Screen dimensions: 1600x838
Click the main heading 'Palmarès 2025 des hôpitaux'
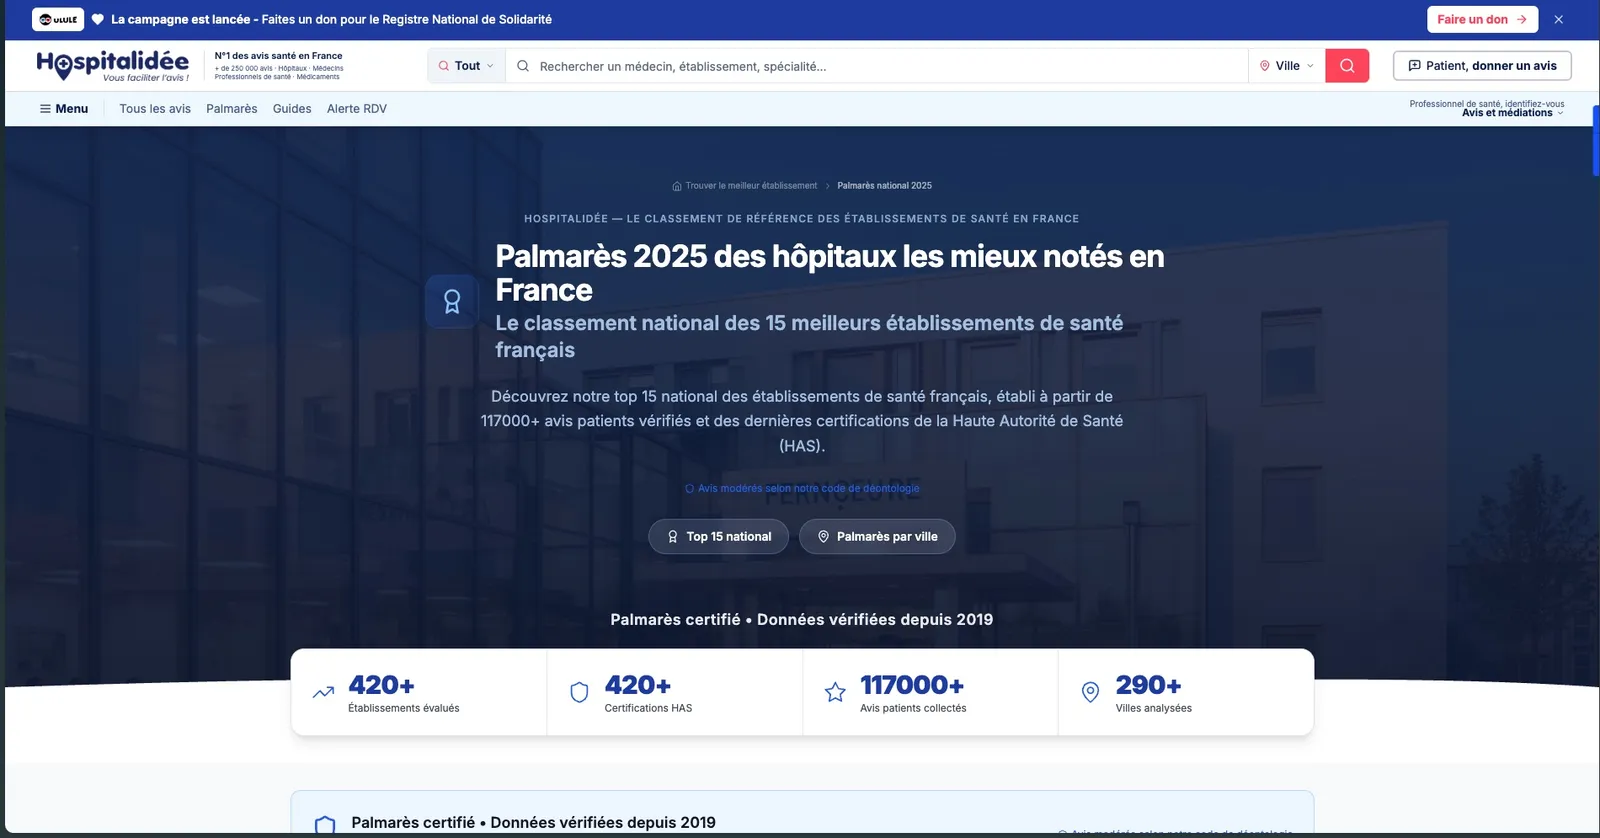830,273
